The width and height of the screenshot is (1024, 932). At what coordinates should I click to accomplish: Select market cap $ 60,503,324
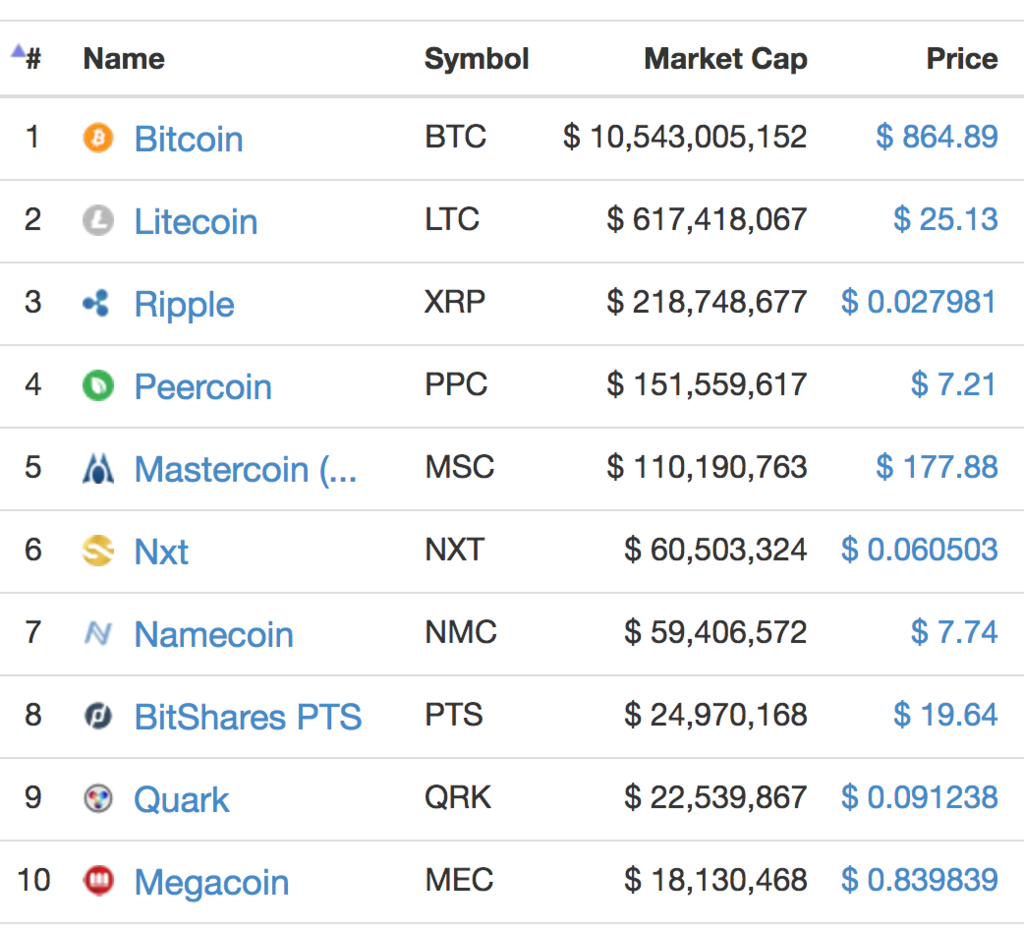(x=716, y=551)
